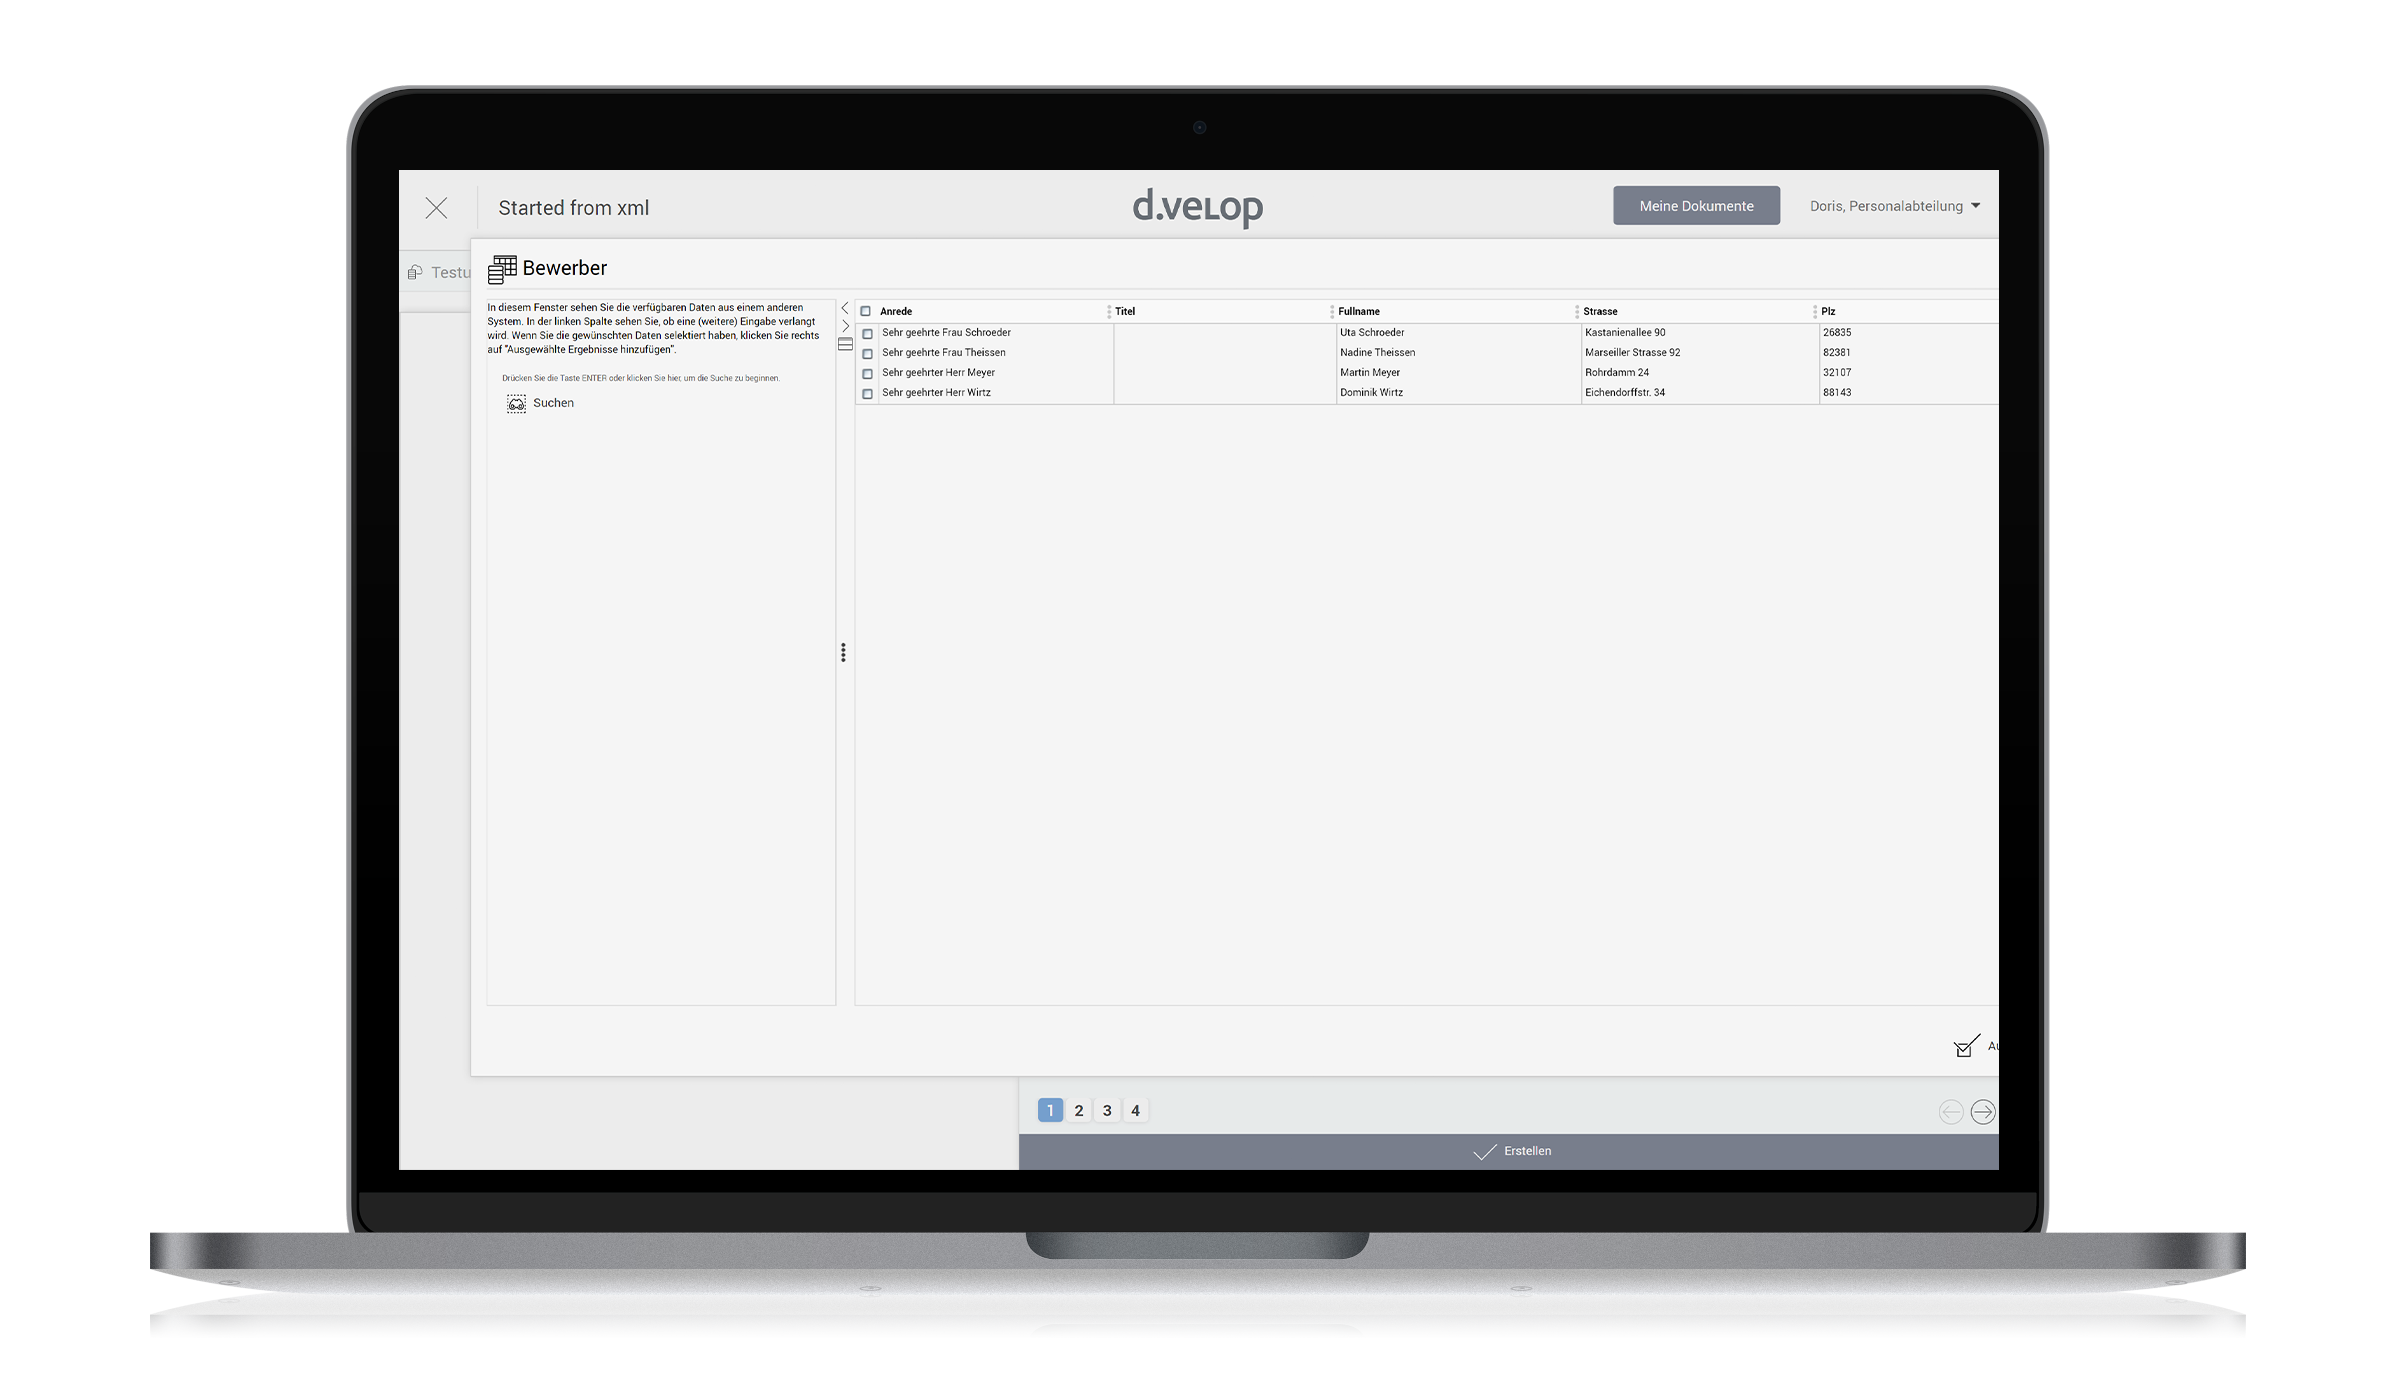Click the Bewerber table icon
Image resolution: width=2395 pixels, height=1377 pixels.
502,269
